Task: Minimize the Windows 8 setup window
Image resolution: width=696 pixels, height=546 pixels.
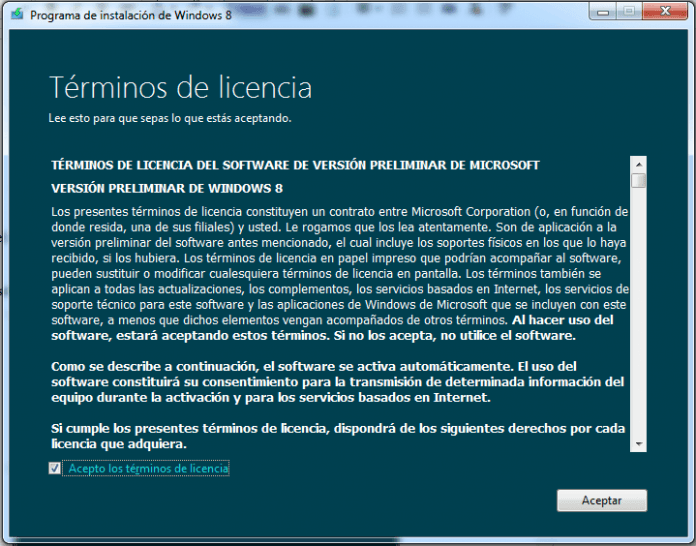Action: (x=602, y=12)
